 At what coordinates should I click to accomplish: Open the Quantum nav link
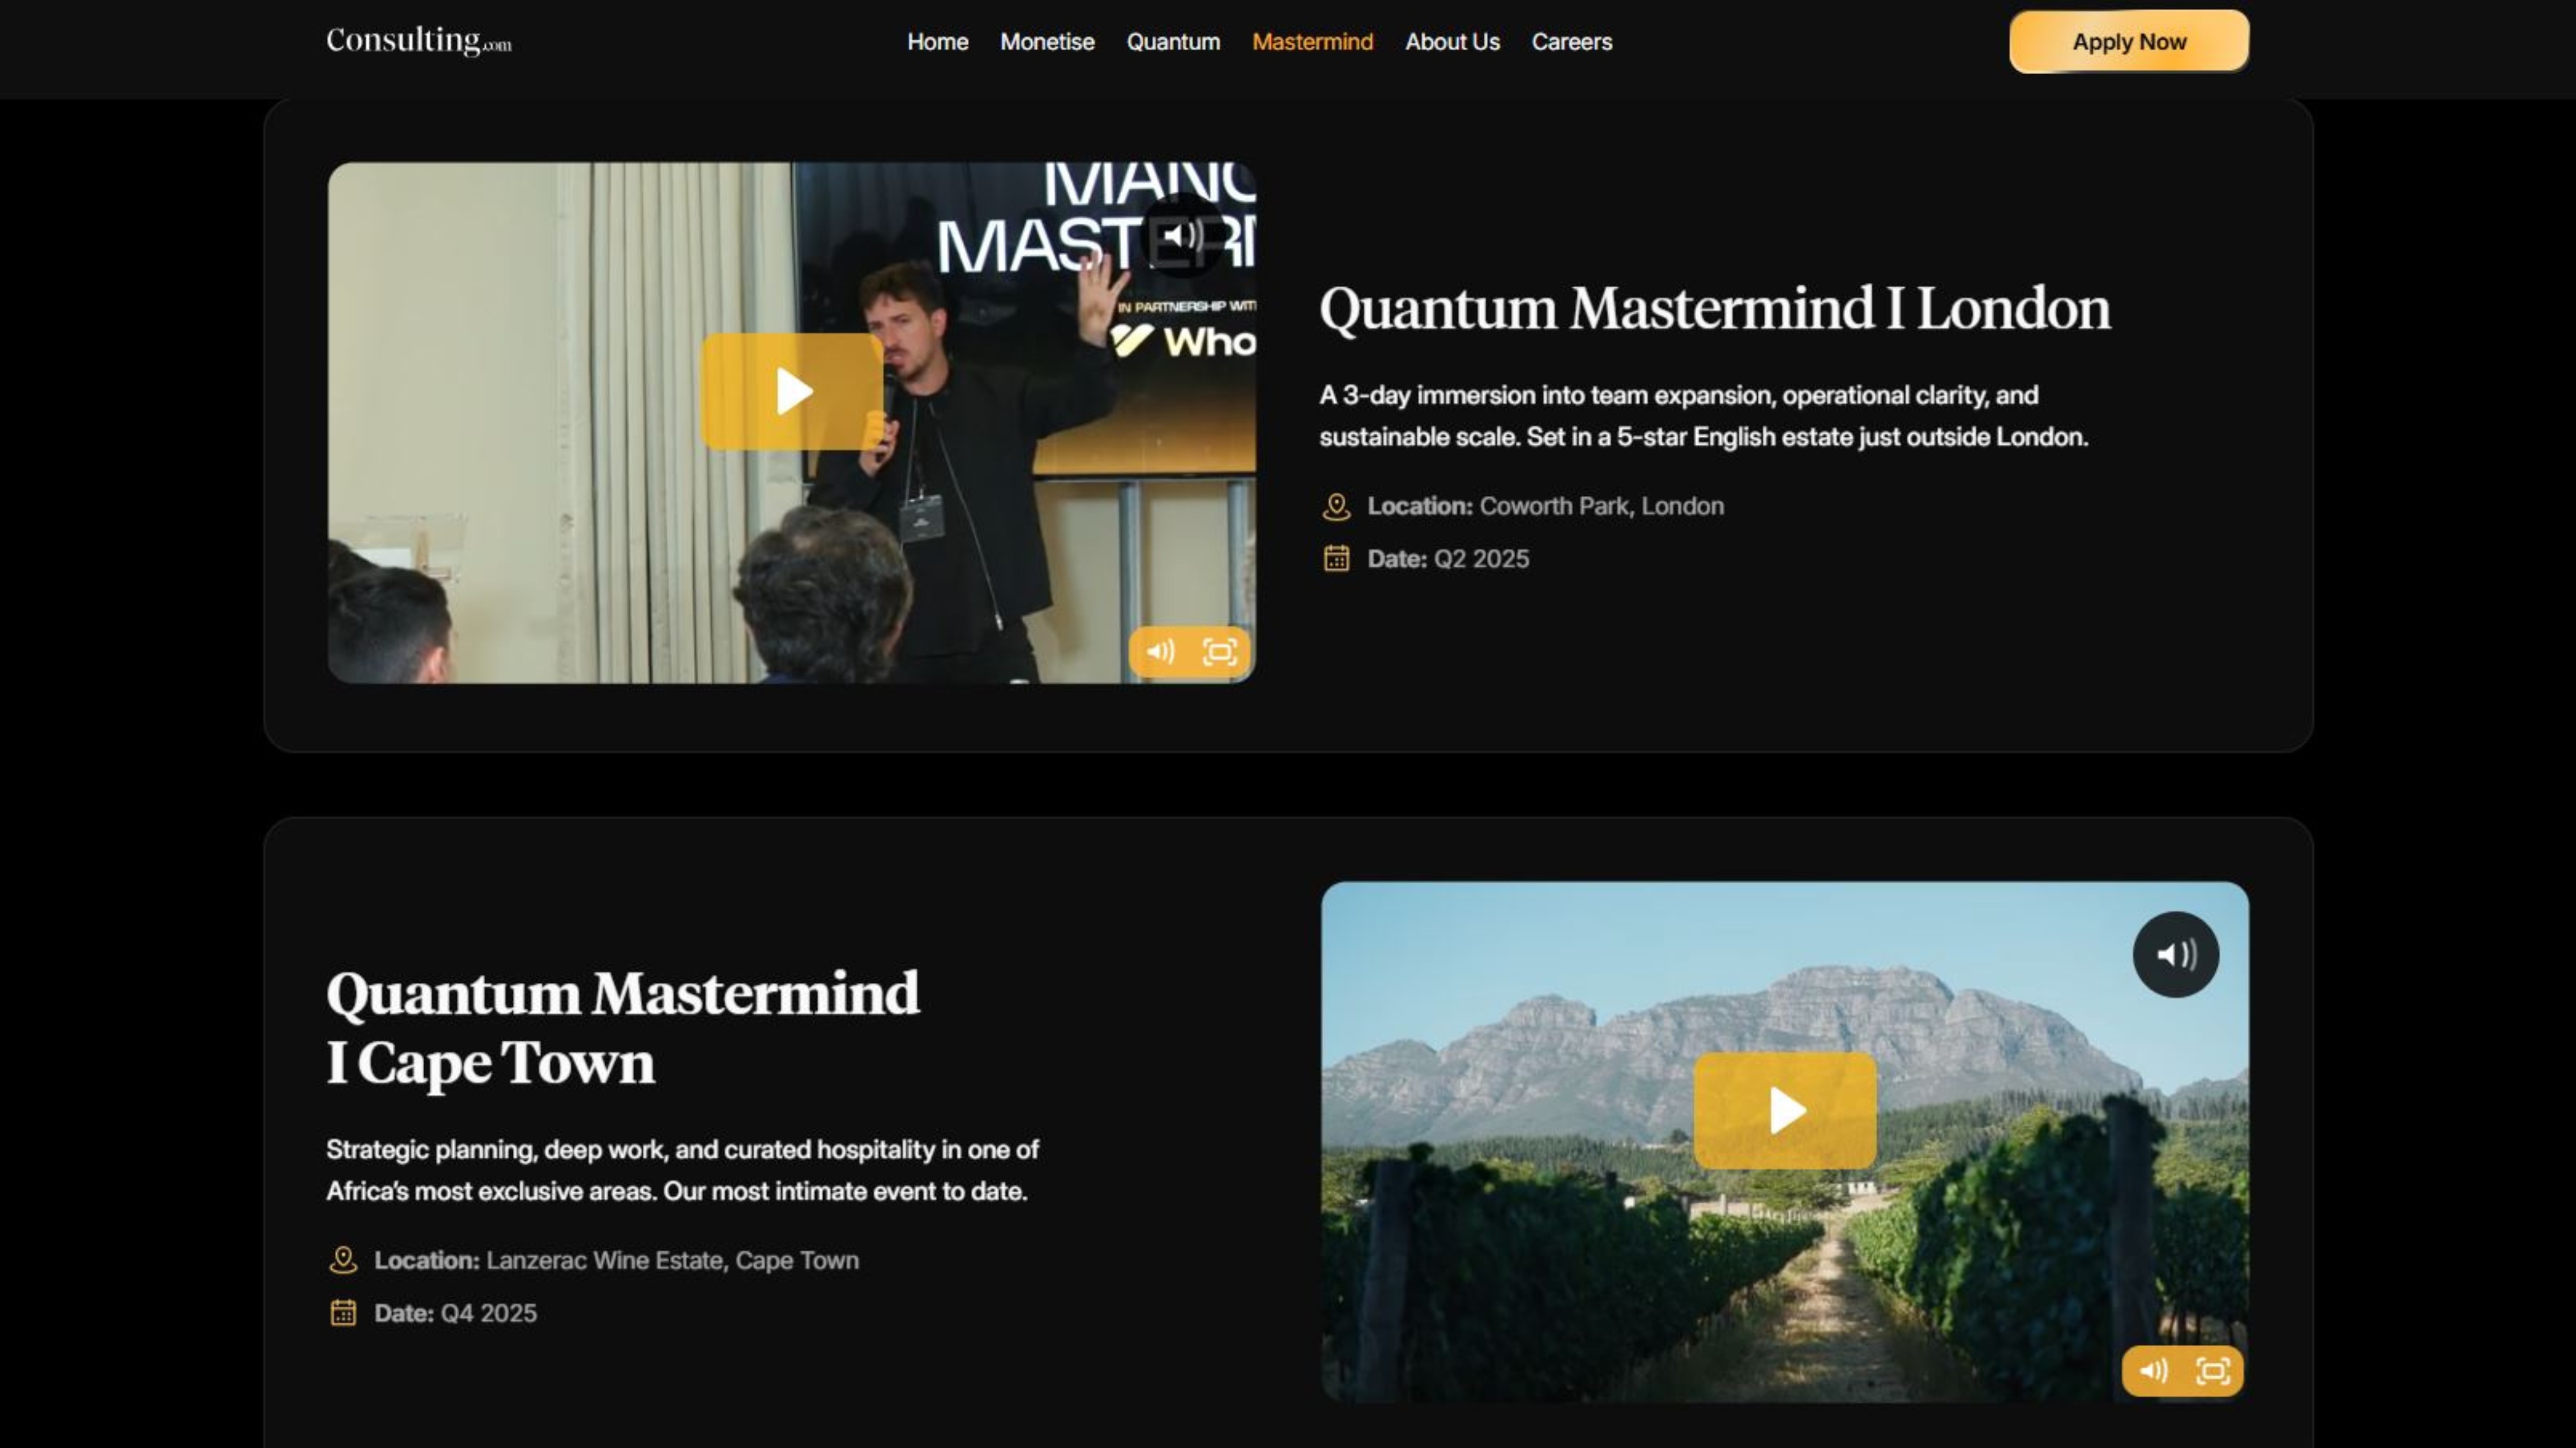1173,42
